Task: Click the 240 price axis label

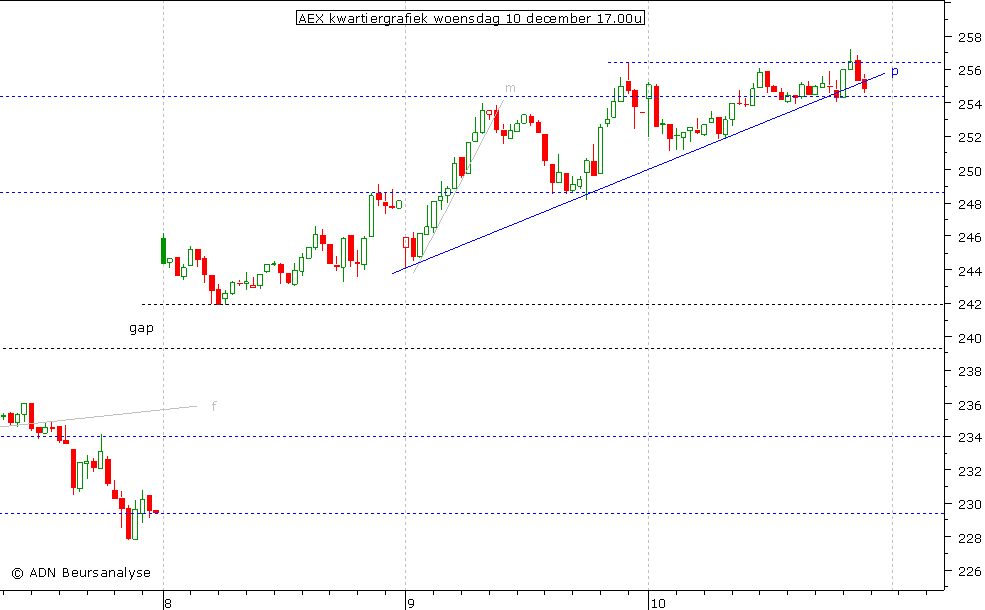Action: coord(969,338)
